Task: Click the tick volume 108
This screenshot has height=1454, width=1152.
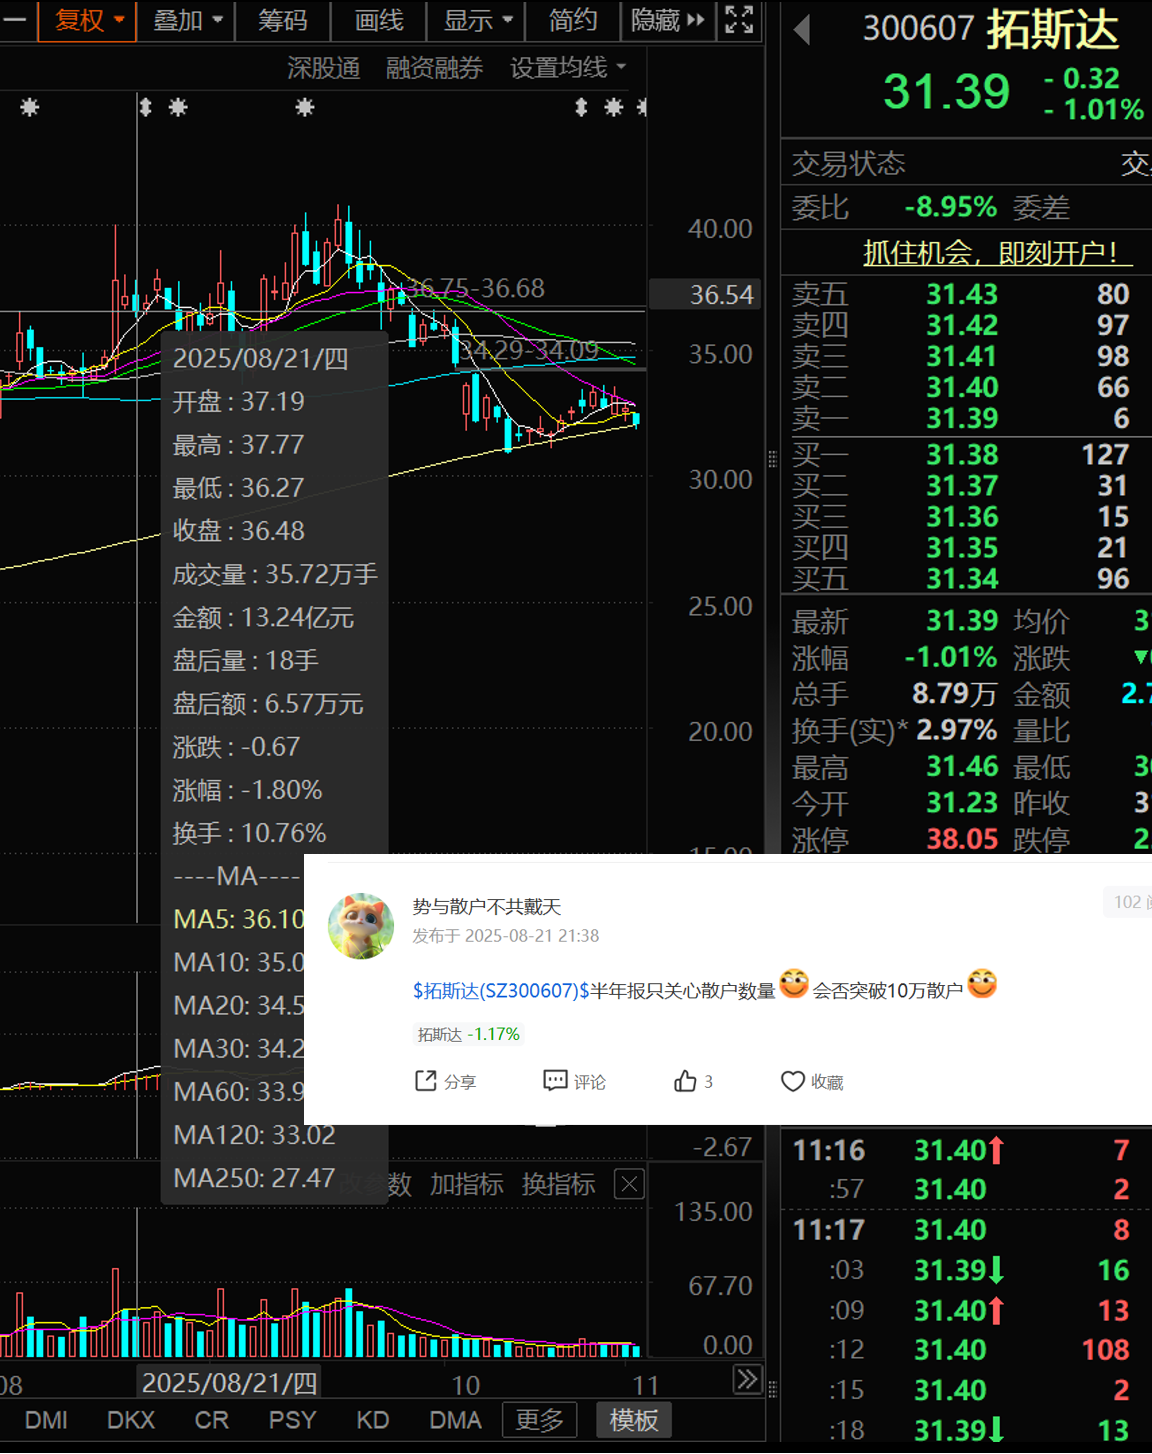Action: coord(1105,1350)
